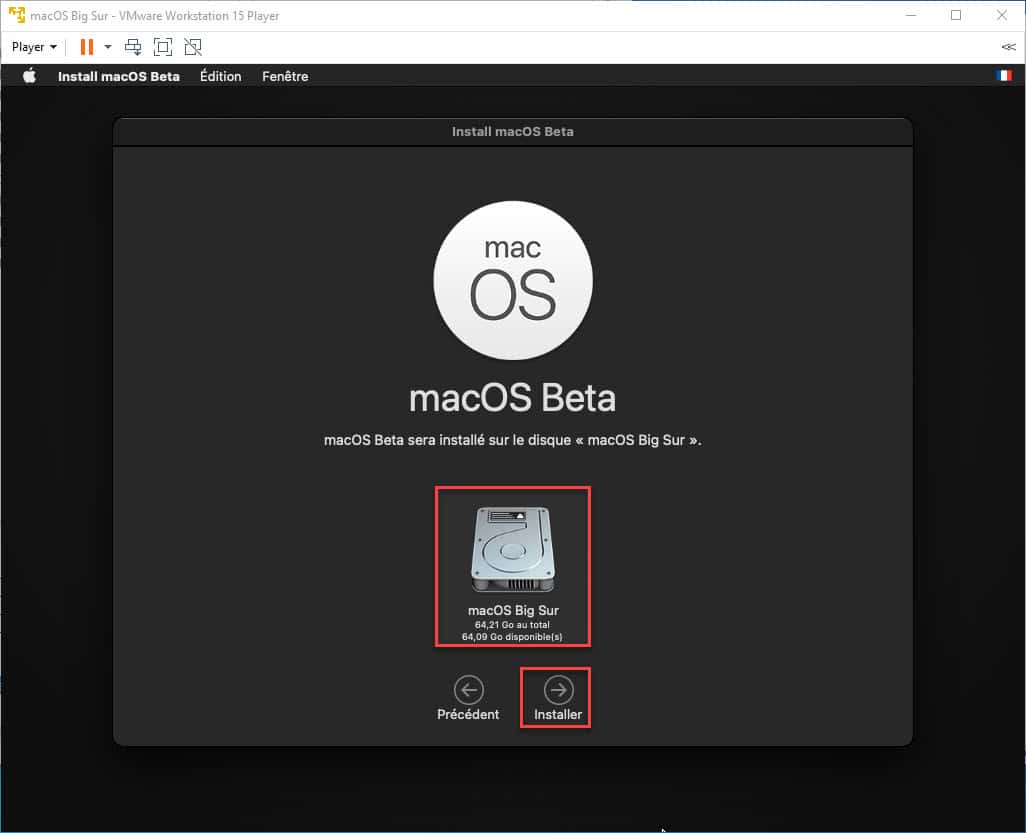Open the Fenêtre menu
The width and height of the screenshot is (1026, 833).
[285, 76]
